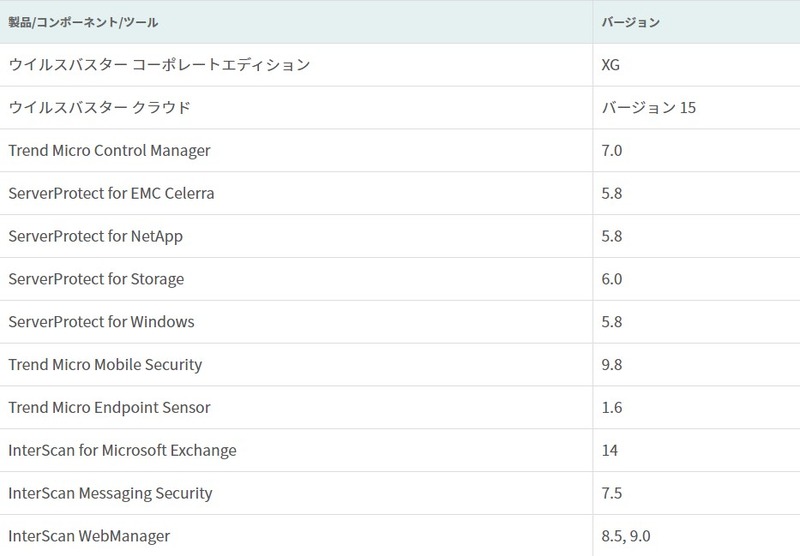
Task: Select InterScan WebManager product name
Action: (x=89, y=536)
